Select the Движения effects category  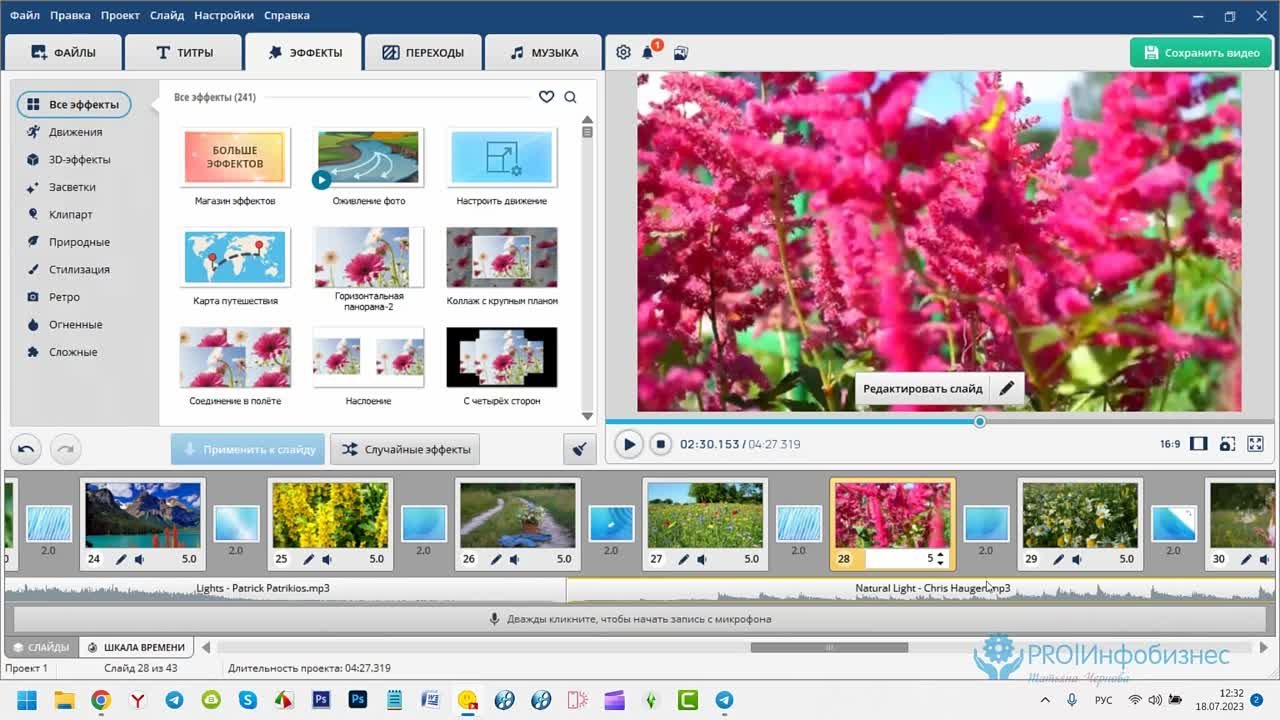(75, 132)
